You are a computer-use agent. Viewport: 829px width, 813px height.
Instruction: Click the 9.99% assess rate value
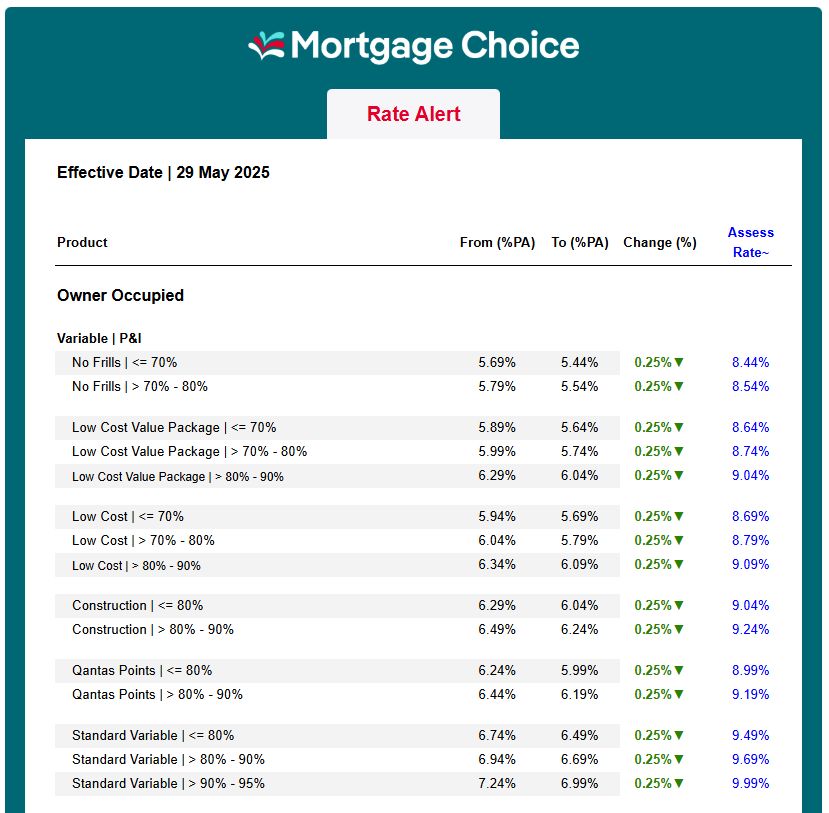750,784
